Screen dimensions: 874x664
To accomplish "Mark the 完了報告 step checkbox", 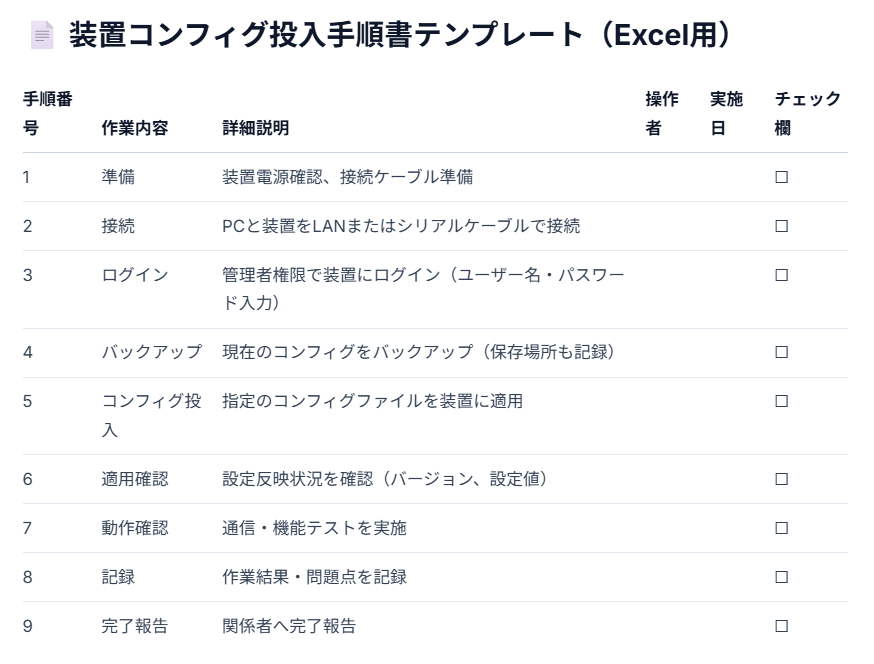I will (782, 626).
